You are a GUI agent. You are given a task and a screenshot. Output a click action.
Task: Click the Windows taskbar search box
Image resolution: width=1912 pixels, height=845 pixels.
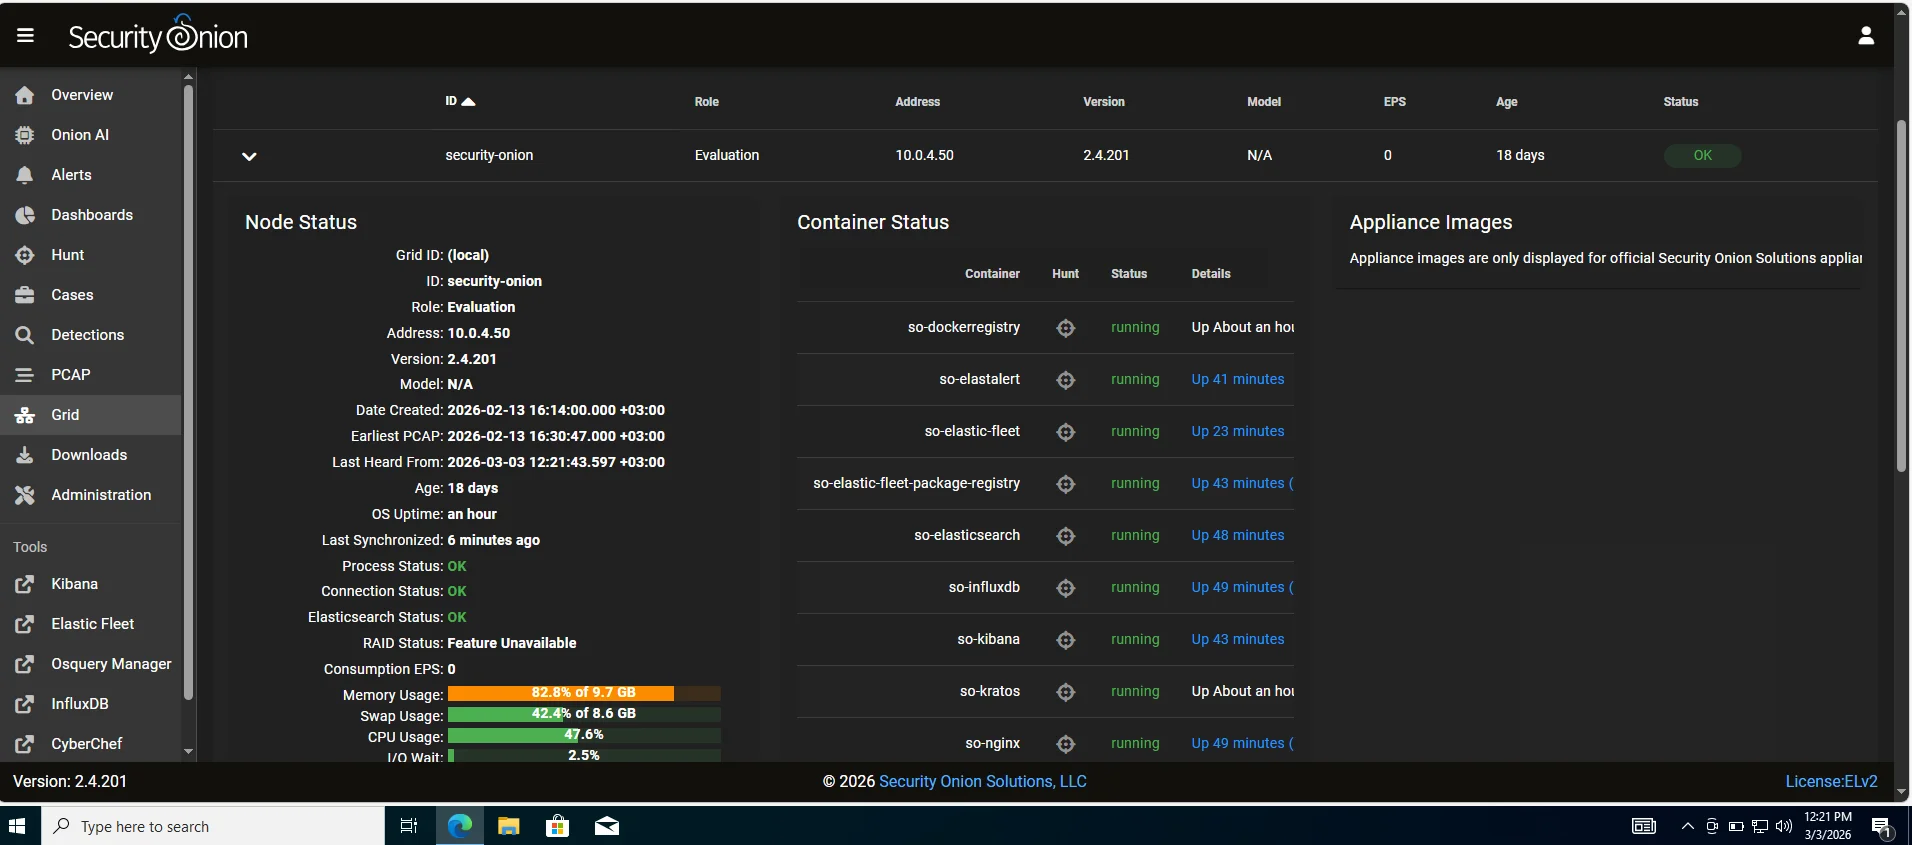pyautogui.click(x=212, y=826)
